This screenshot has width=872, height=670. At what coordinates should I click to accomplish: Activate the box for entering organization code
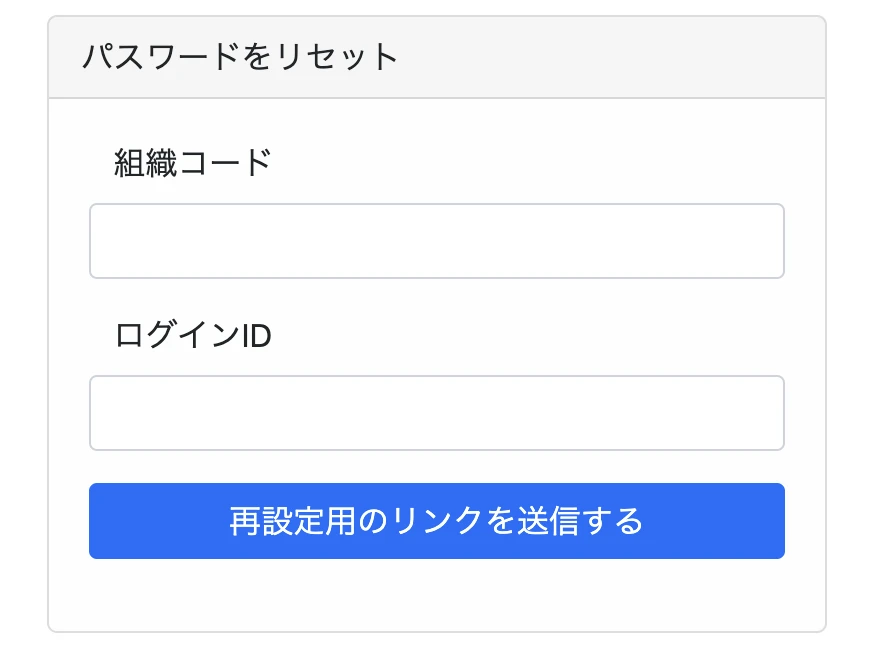(x=437, y=241)
